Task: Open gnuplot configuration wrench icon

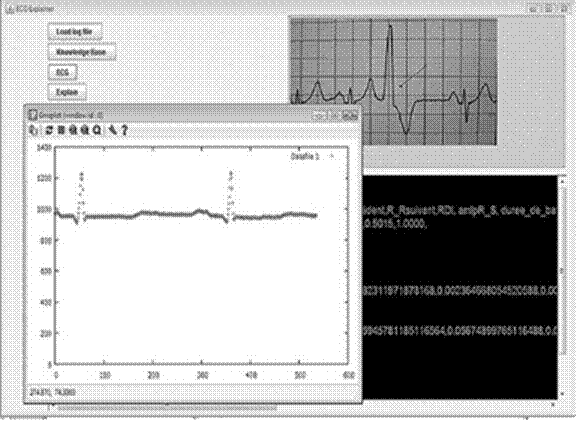Action: tap(113, 130)
